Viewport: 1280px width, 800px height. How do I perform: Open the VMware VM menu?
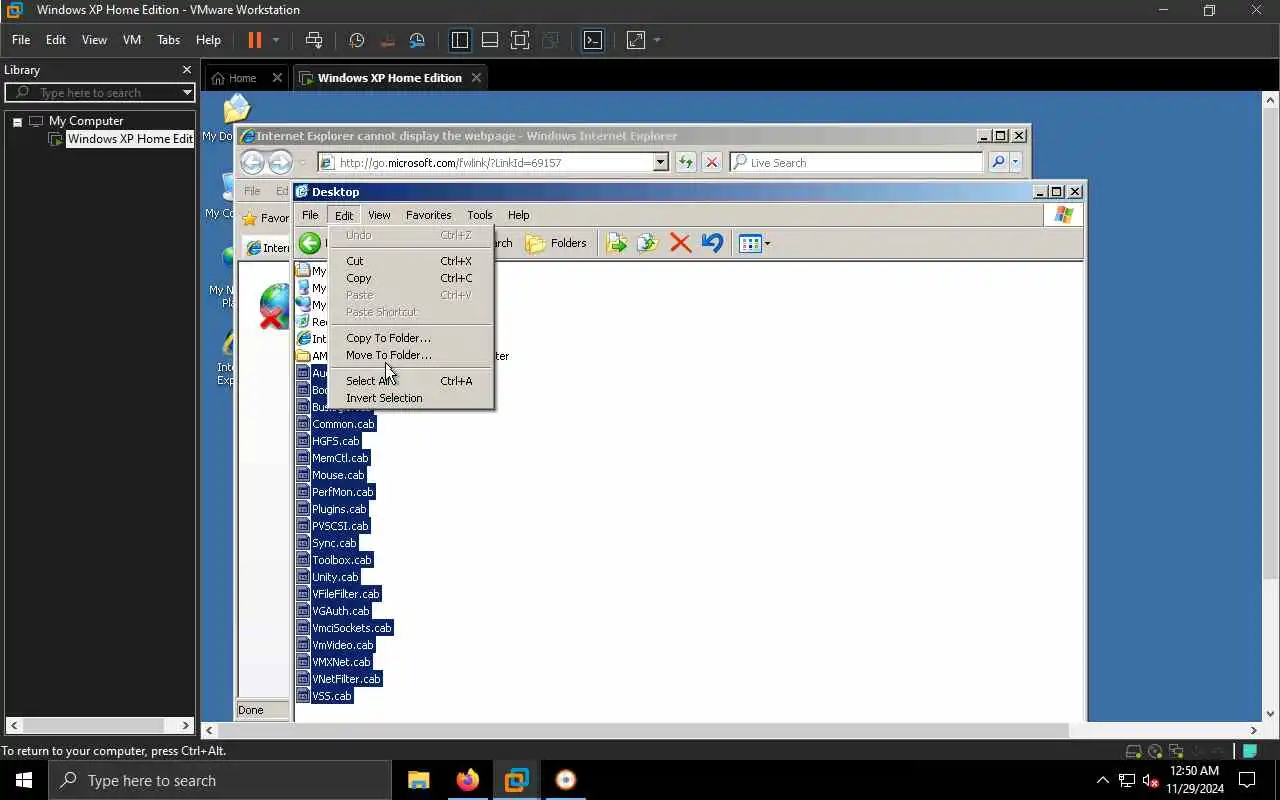pyautogui.click(x=132, y=40)
